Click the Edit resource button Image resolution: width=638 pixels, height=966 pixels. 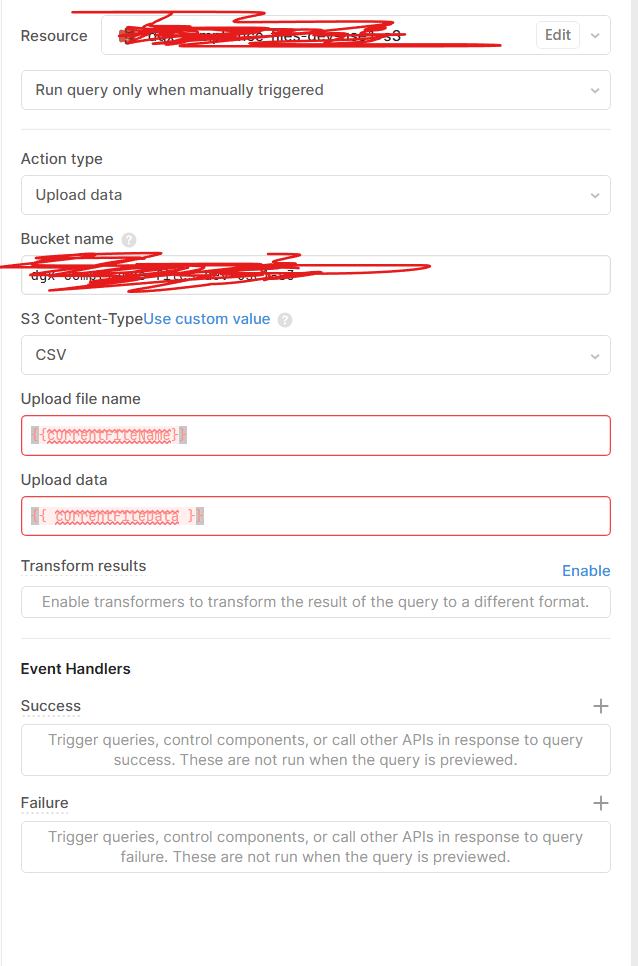click(x=557, y=35)
